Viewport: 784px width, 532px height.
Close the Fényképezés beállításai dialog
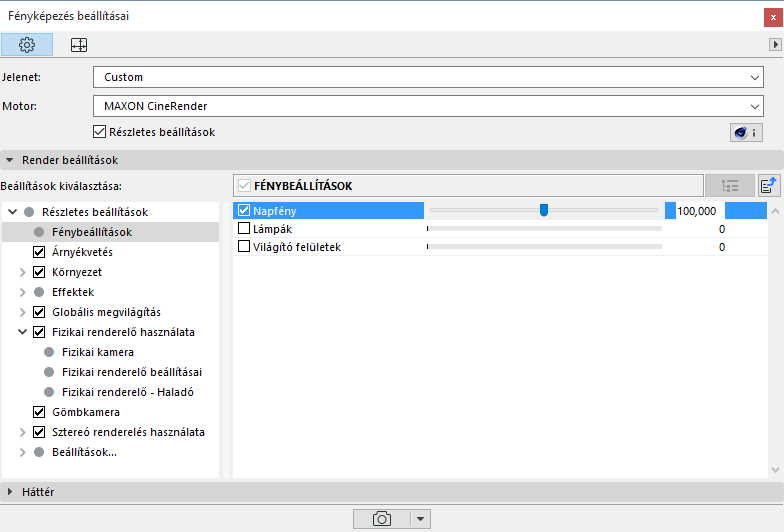click(x=773, y=18)
